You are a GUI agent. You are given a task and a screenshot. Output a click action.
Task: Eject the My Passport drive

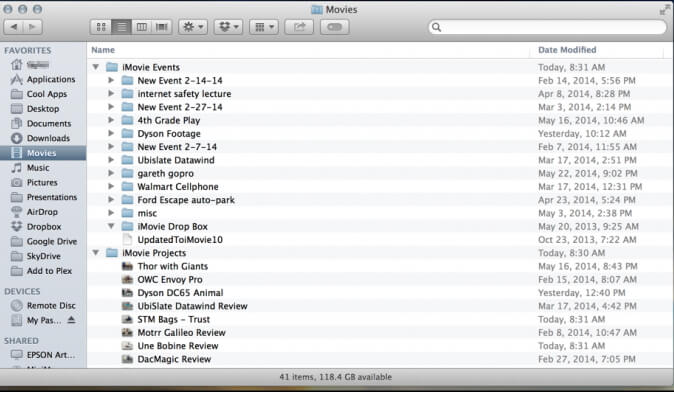[x=71, y=320]
